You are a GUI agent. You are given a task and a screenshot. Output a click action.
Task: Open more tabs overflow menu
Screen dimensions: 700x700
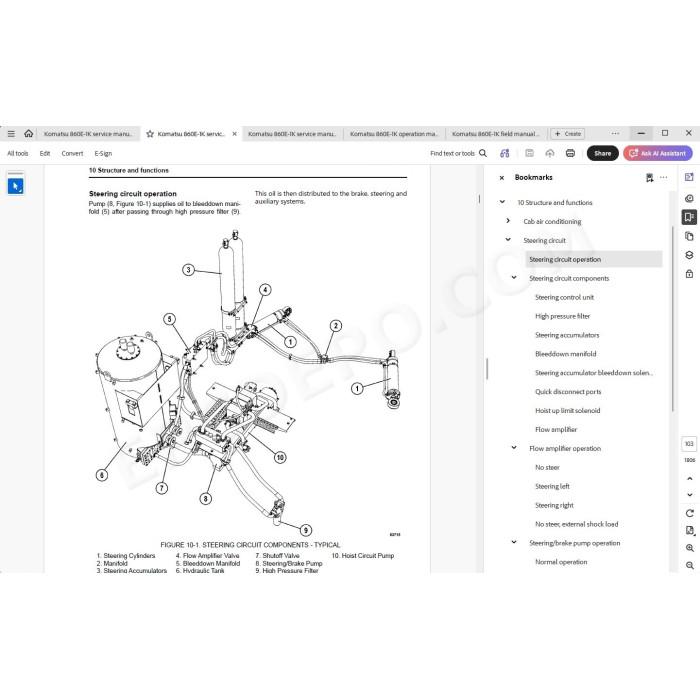pyautogui.click(x=615, y=133)
